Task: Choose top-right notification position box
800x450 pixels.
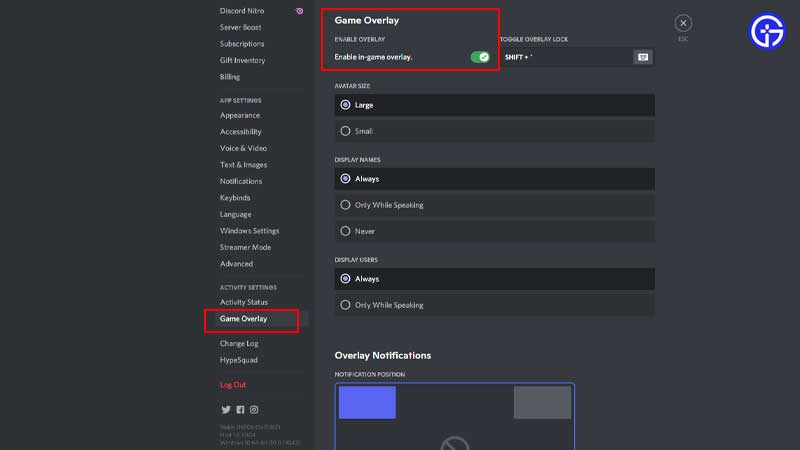Action: click(542, 403)
